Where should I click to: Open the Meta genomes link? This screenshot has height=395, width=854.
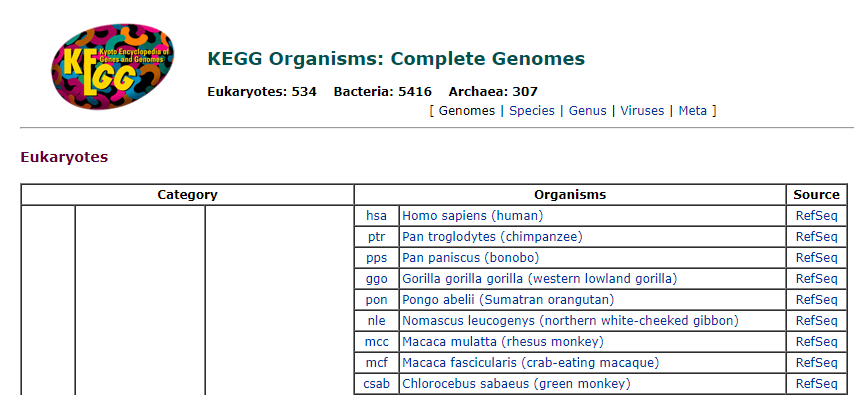(x=692, y=111)
